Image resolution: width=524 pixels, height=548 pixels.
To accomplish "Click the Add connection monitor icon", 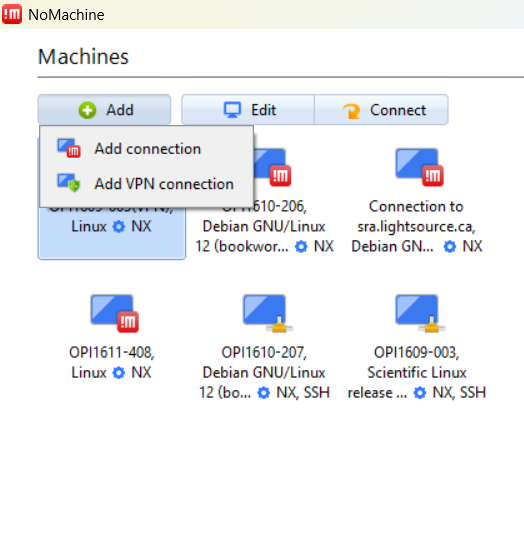I will (69, 148).
